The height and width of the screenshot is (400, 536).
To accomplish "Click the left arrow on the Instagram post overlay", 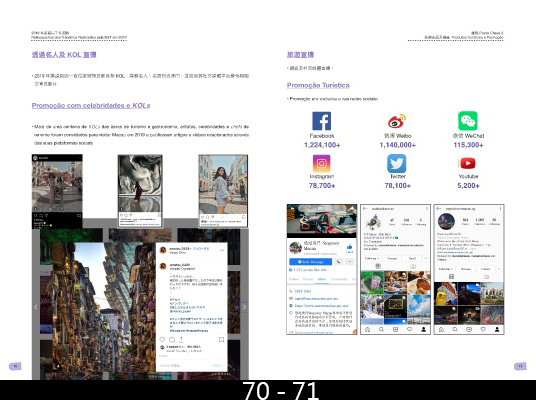I will (x=36, y=307).
